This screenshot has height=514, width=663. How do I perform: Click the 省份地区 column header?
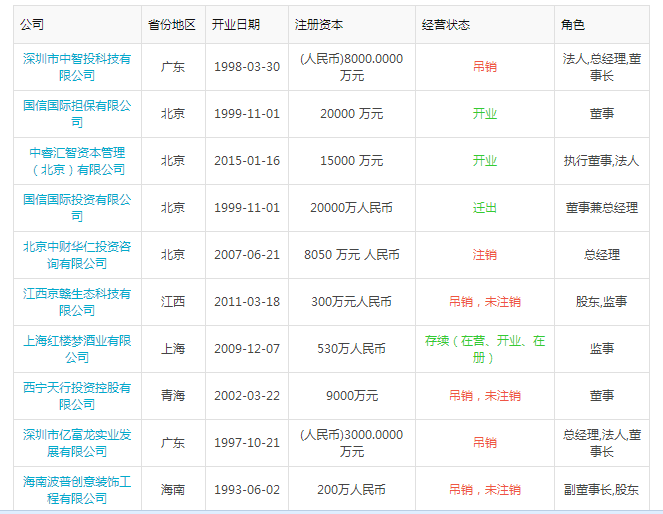(172, 25)
